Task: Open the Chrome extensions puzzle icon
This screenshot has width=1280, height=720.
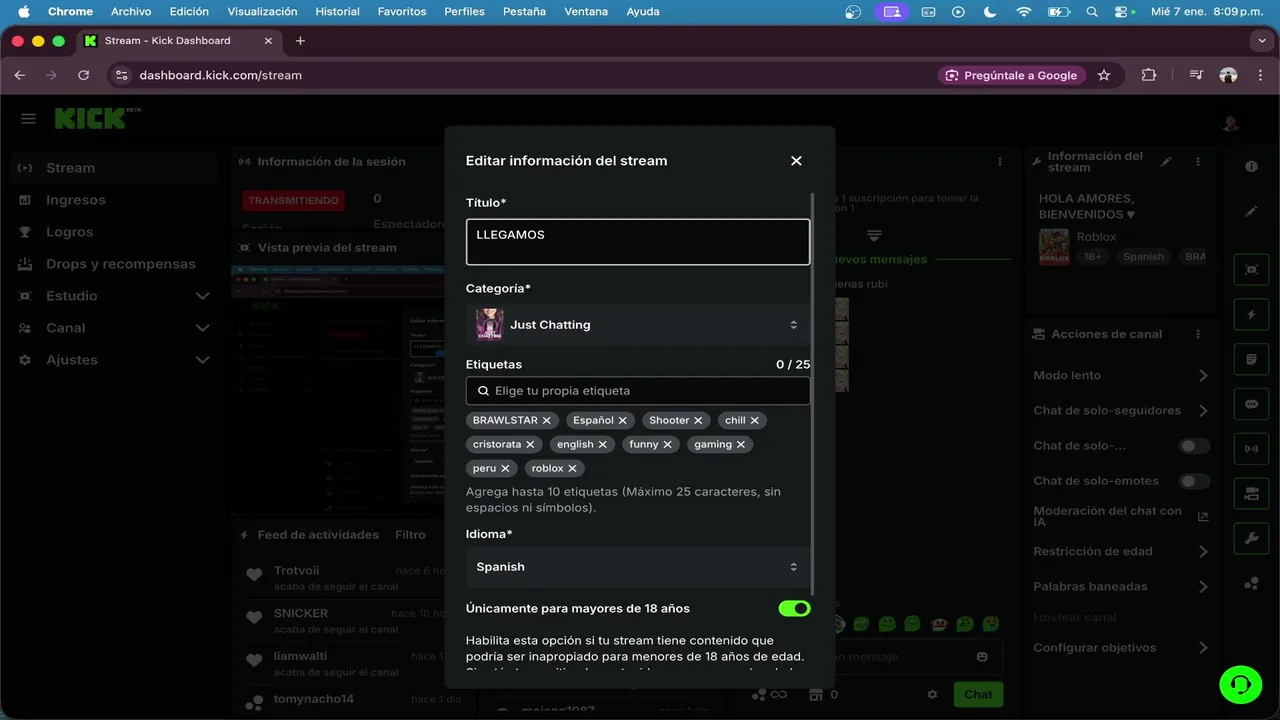Action: pyautogui.click(x=1148, y=75)
